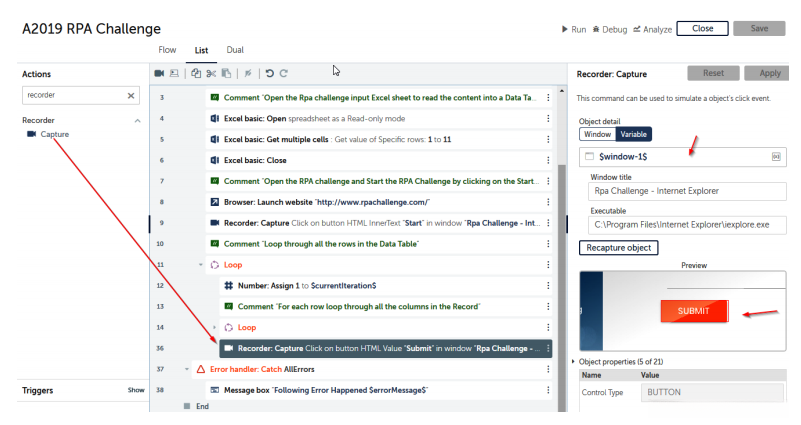
Task: Click the Copy toolbar icon
Action: (x=196, y=73)
